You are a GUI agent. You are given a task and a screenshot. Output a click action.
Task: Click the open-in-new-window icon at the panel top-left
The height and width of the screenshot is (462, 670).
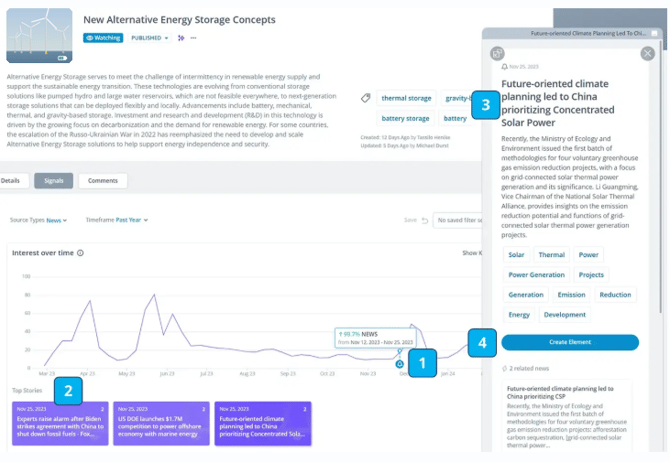497,53
